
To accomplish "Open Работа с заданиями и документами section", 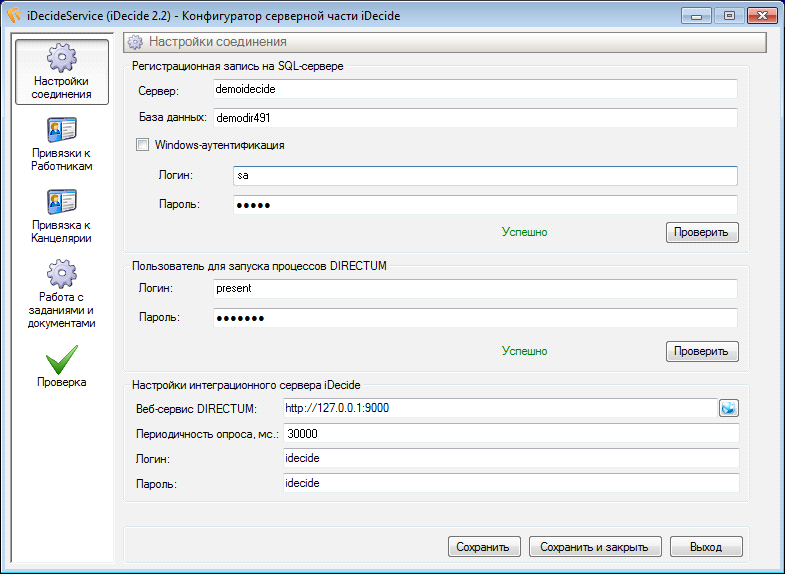I will point(62,294).
